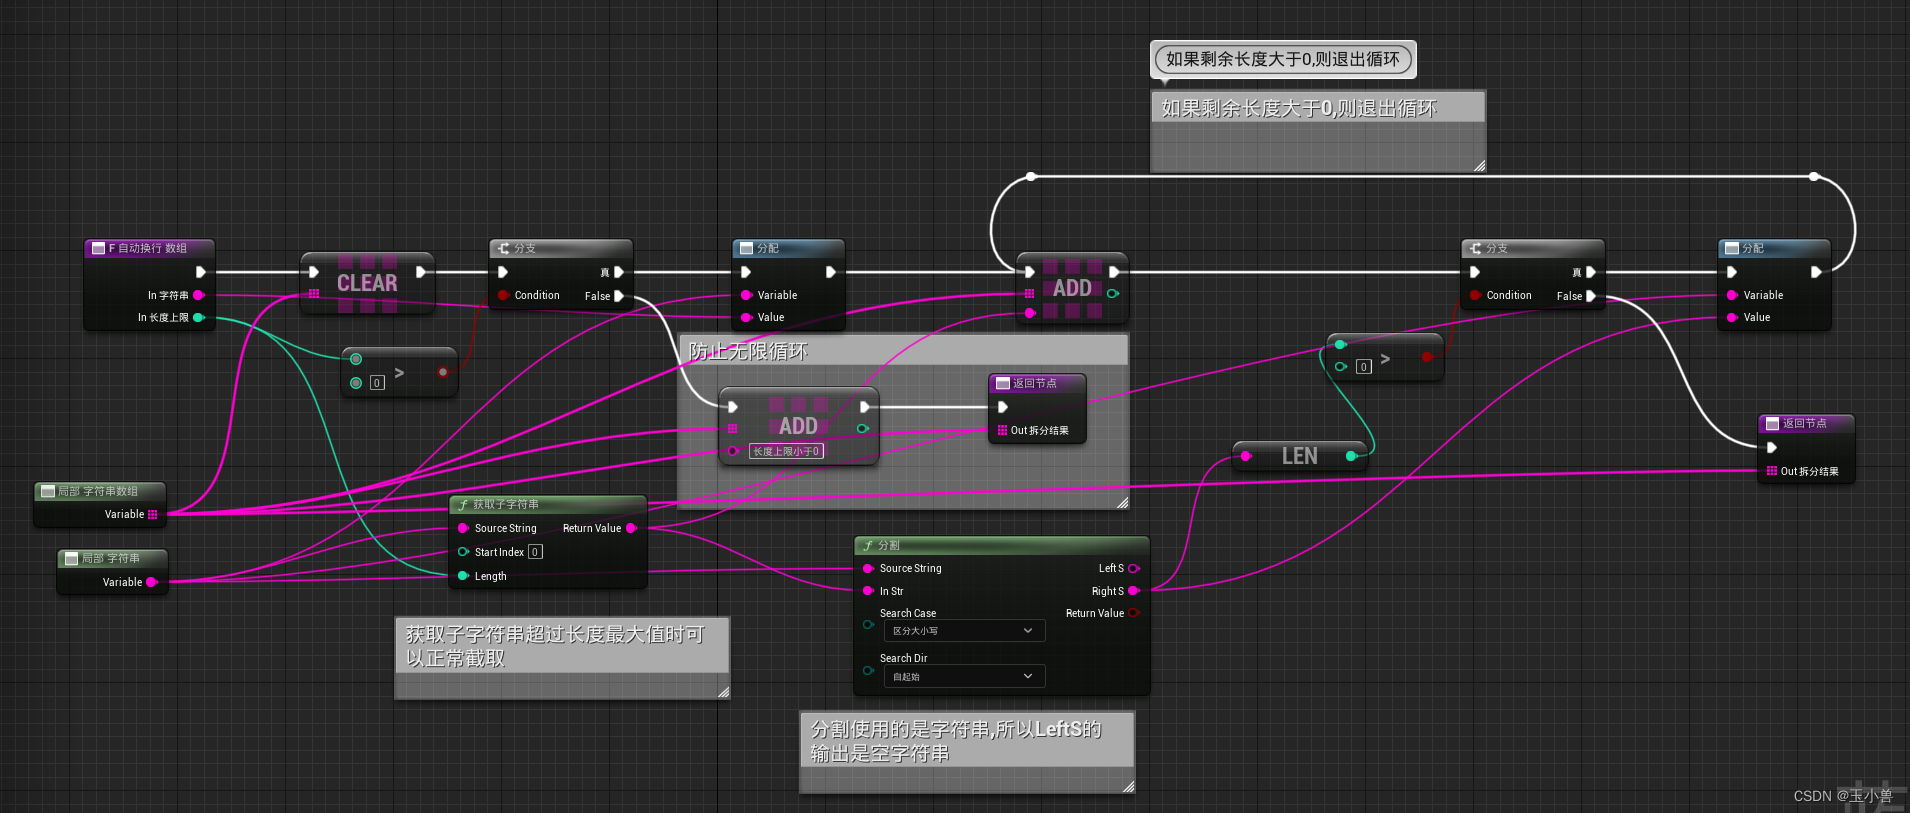
Task: Click Condition pin of the Branch after the loop ADD
Action: 1475,295
